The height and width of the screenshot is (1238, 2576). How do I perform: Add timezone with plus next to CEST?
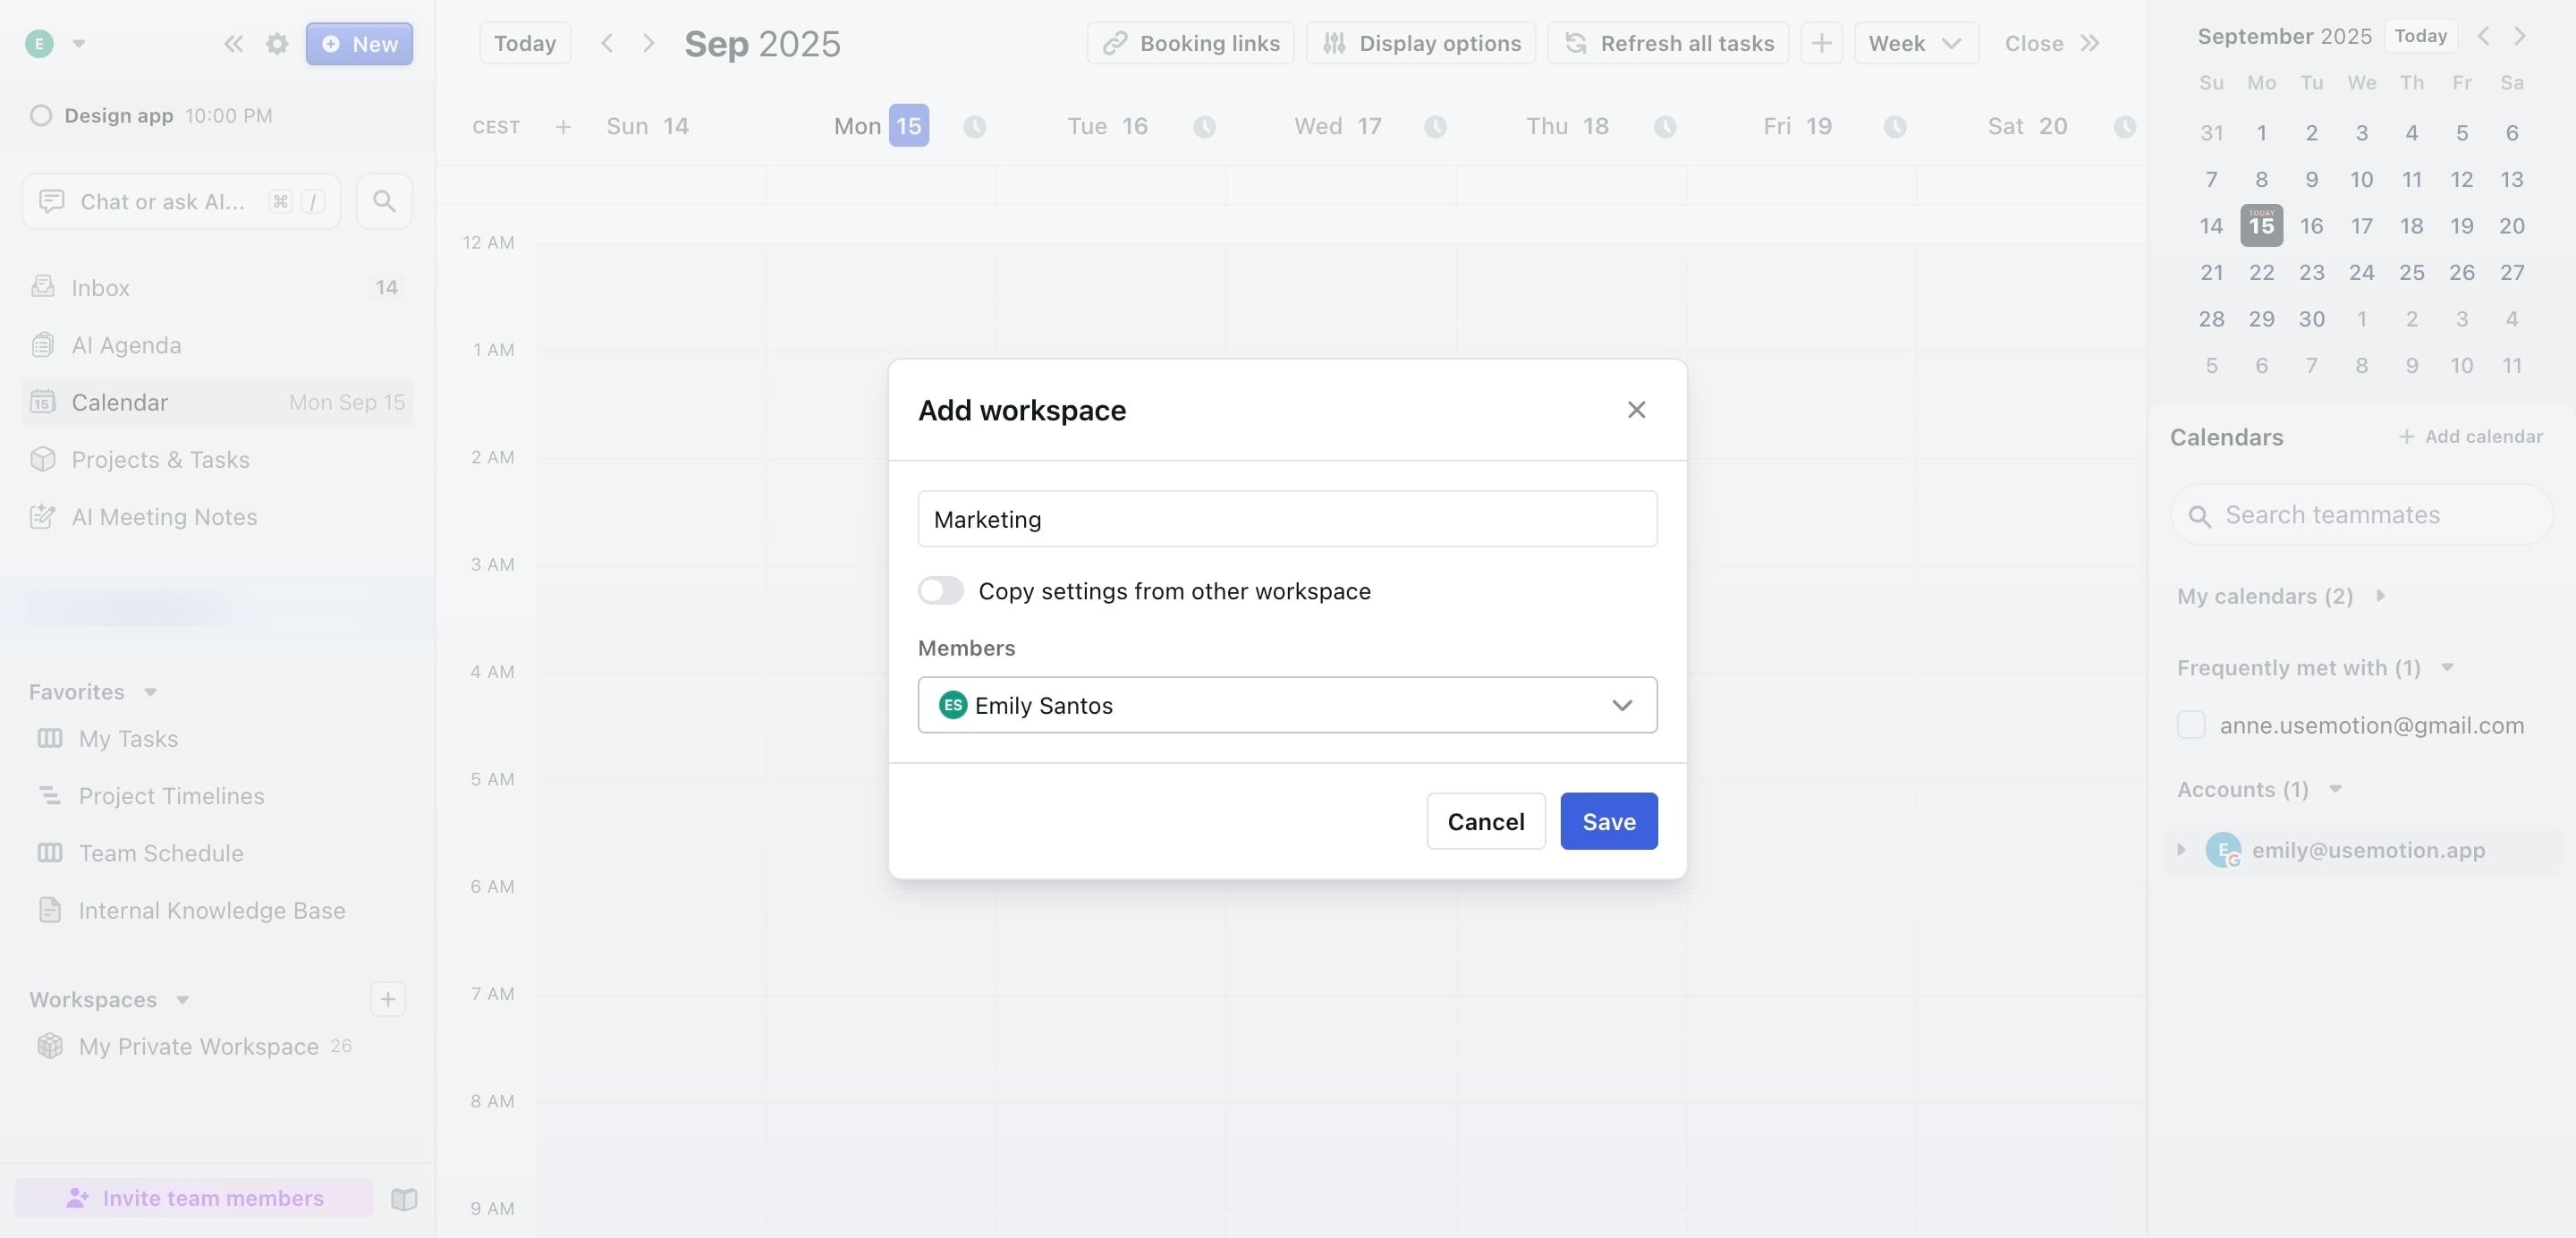(563, 127)
